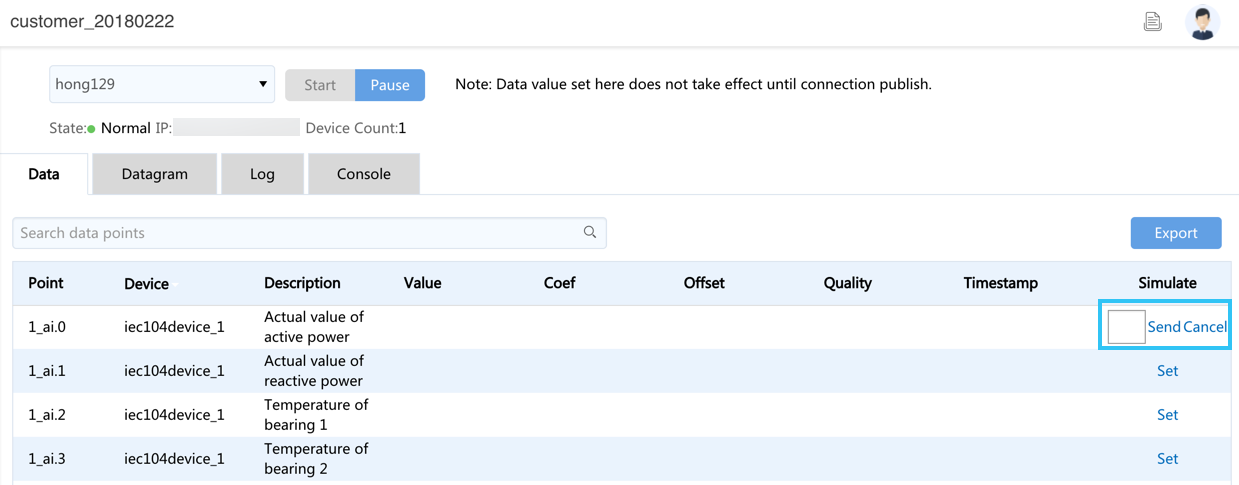The height and width of the screenshot is (485, 1239).
Task: Focus the Search data points field
Action: point(309,233)
